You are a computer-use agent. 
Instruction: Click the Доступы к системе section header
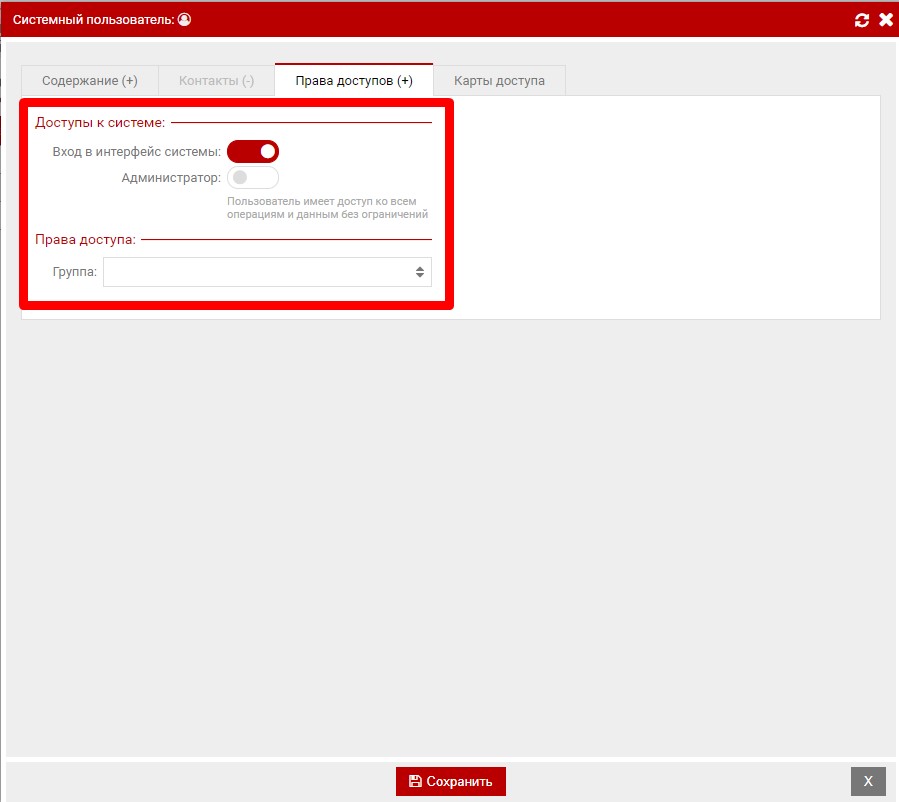pos(100,123)
